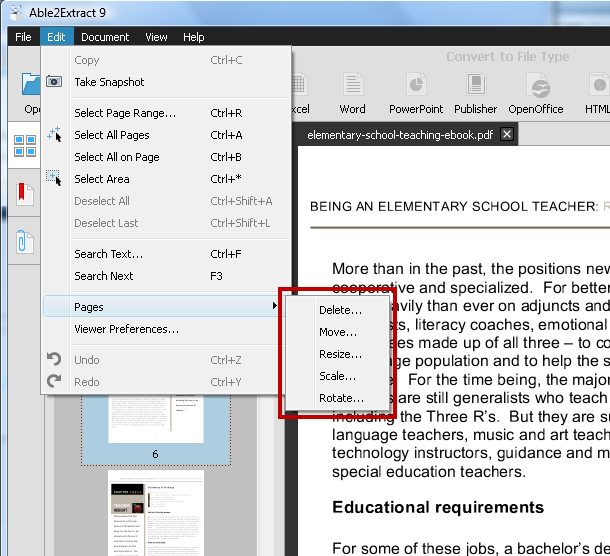Click the Undo arrow icon
Viewport: 610px width, 556px height.
[54, 359]
